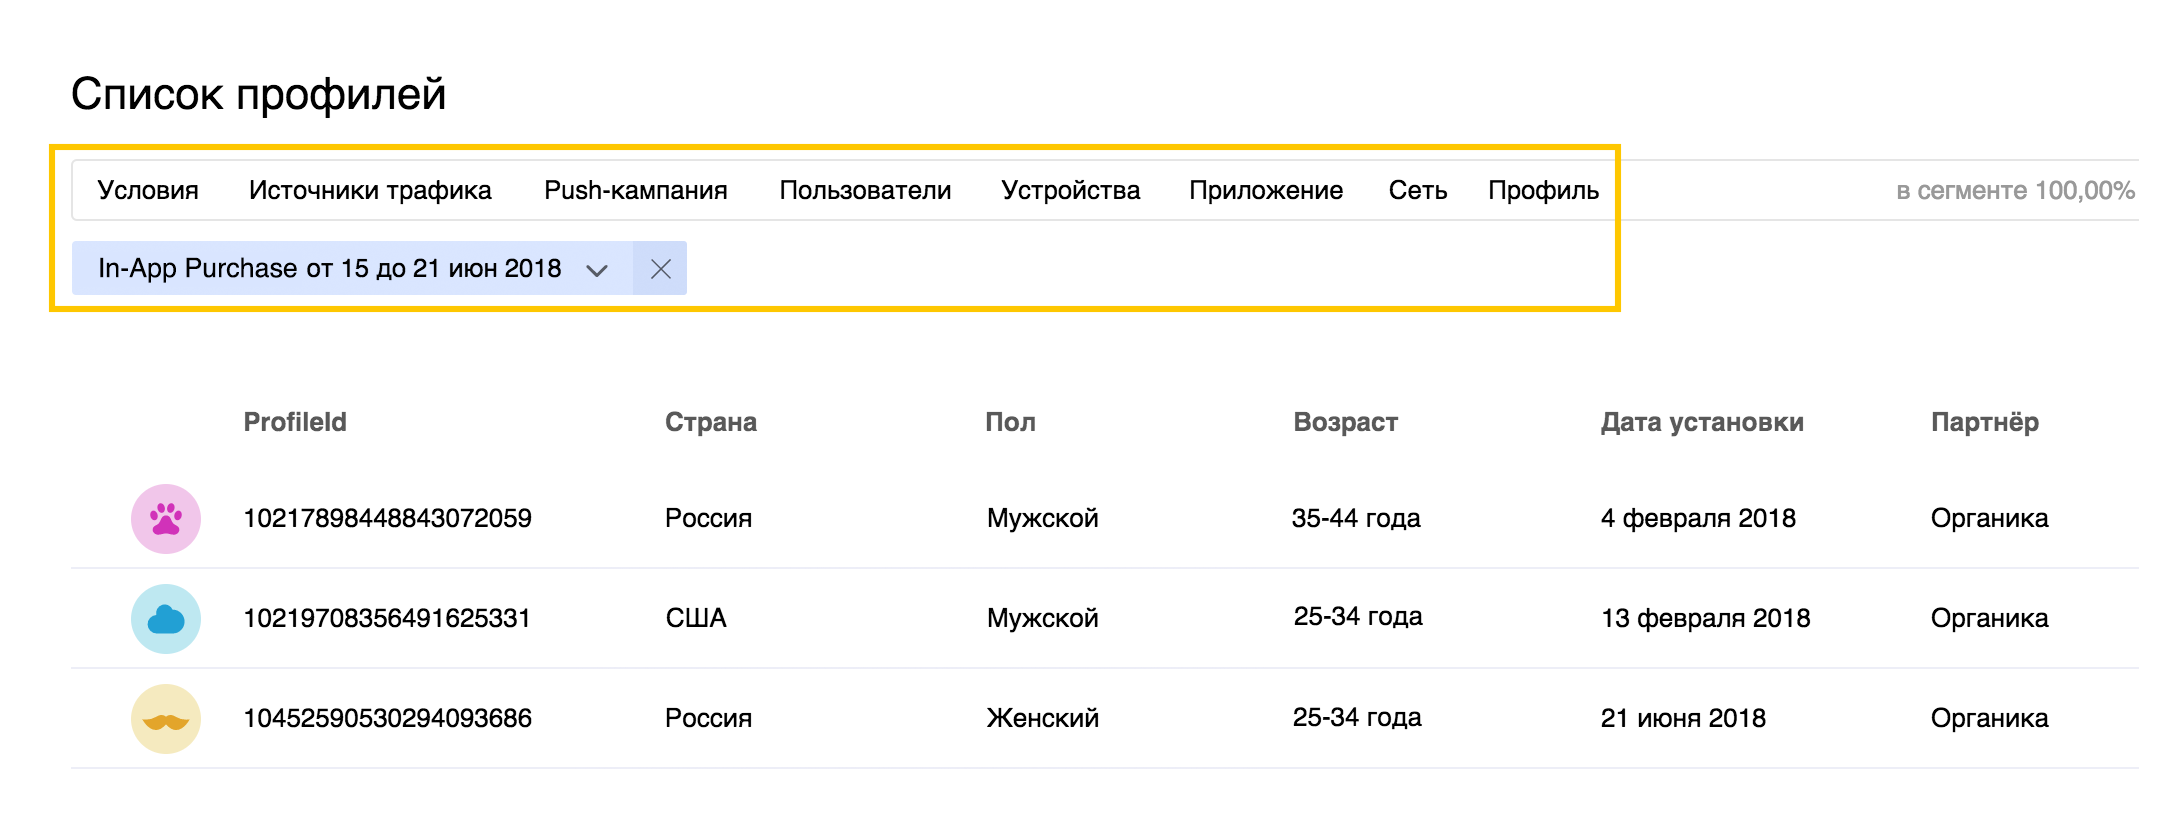Click the blue cloud profile avatar

coord(166,619)
